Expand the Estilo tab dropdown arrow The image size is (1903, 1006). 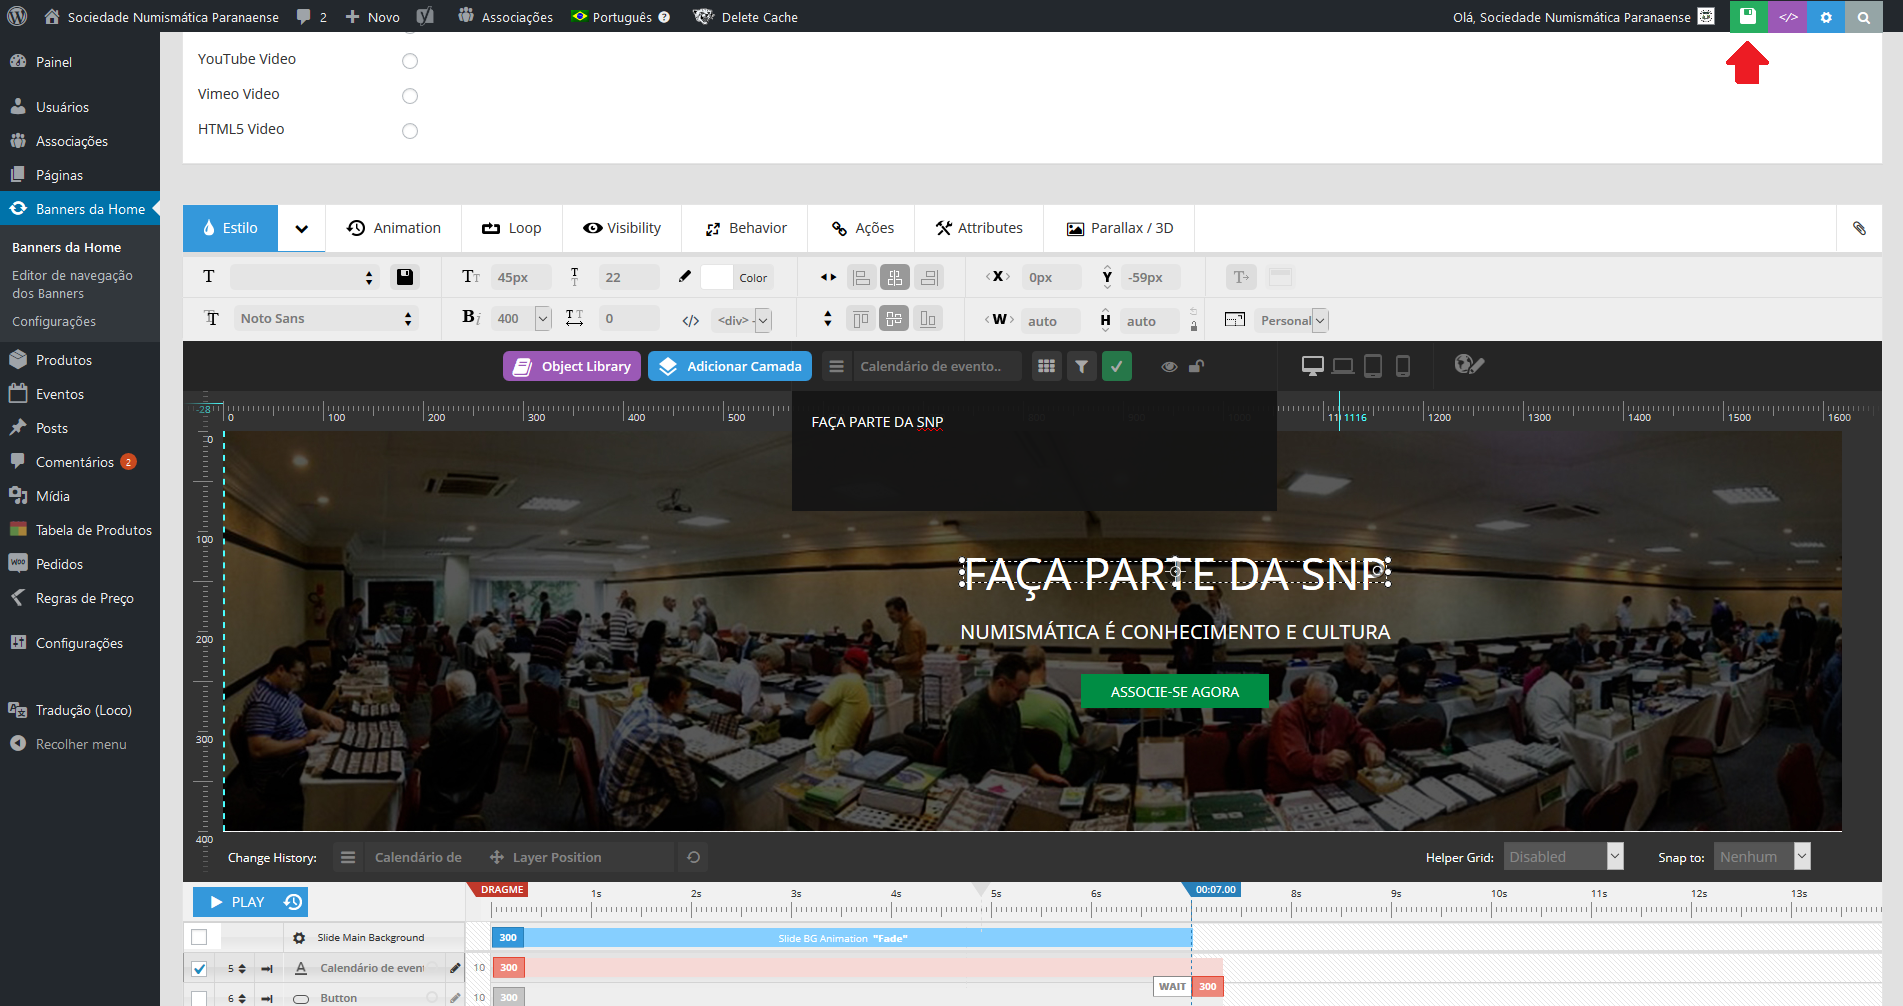301,228
